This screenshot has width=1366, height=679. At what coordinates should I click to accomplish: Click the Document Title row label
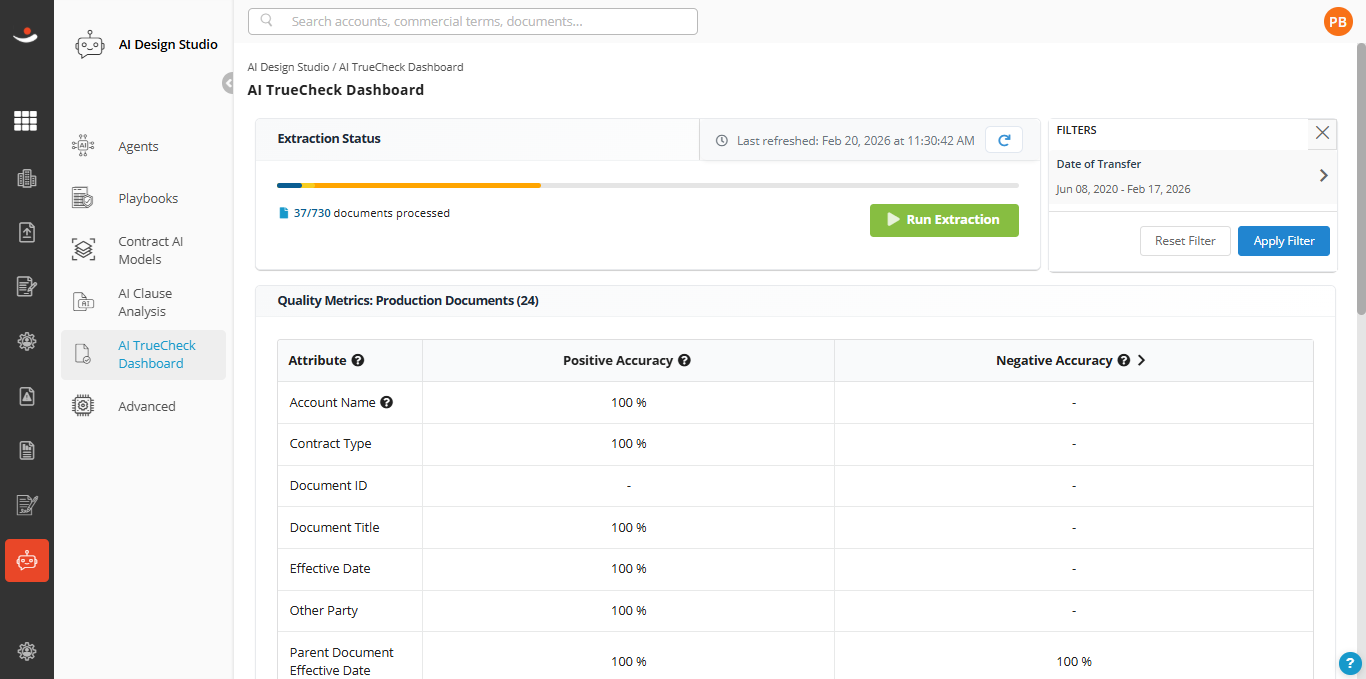334,527
